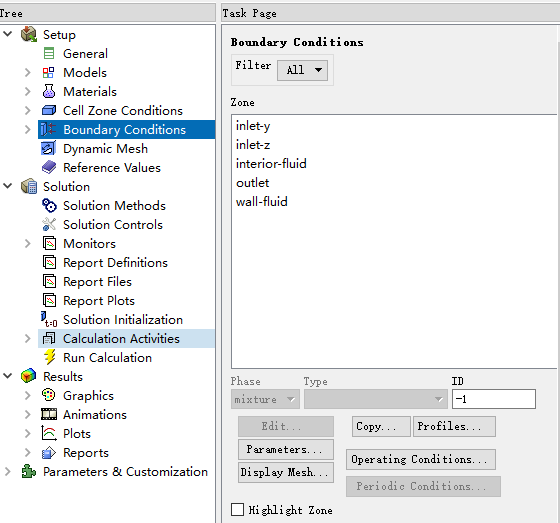Click the Cell Zone Conditions icon
Image resolution: width=560 pixels, height=523 pixels.
[49, 110]
